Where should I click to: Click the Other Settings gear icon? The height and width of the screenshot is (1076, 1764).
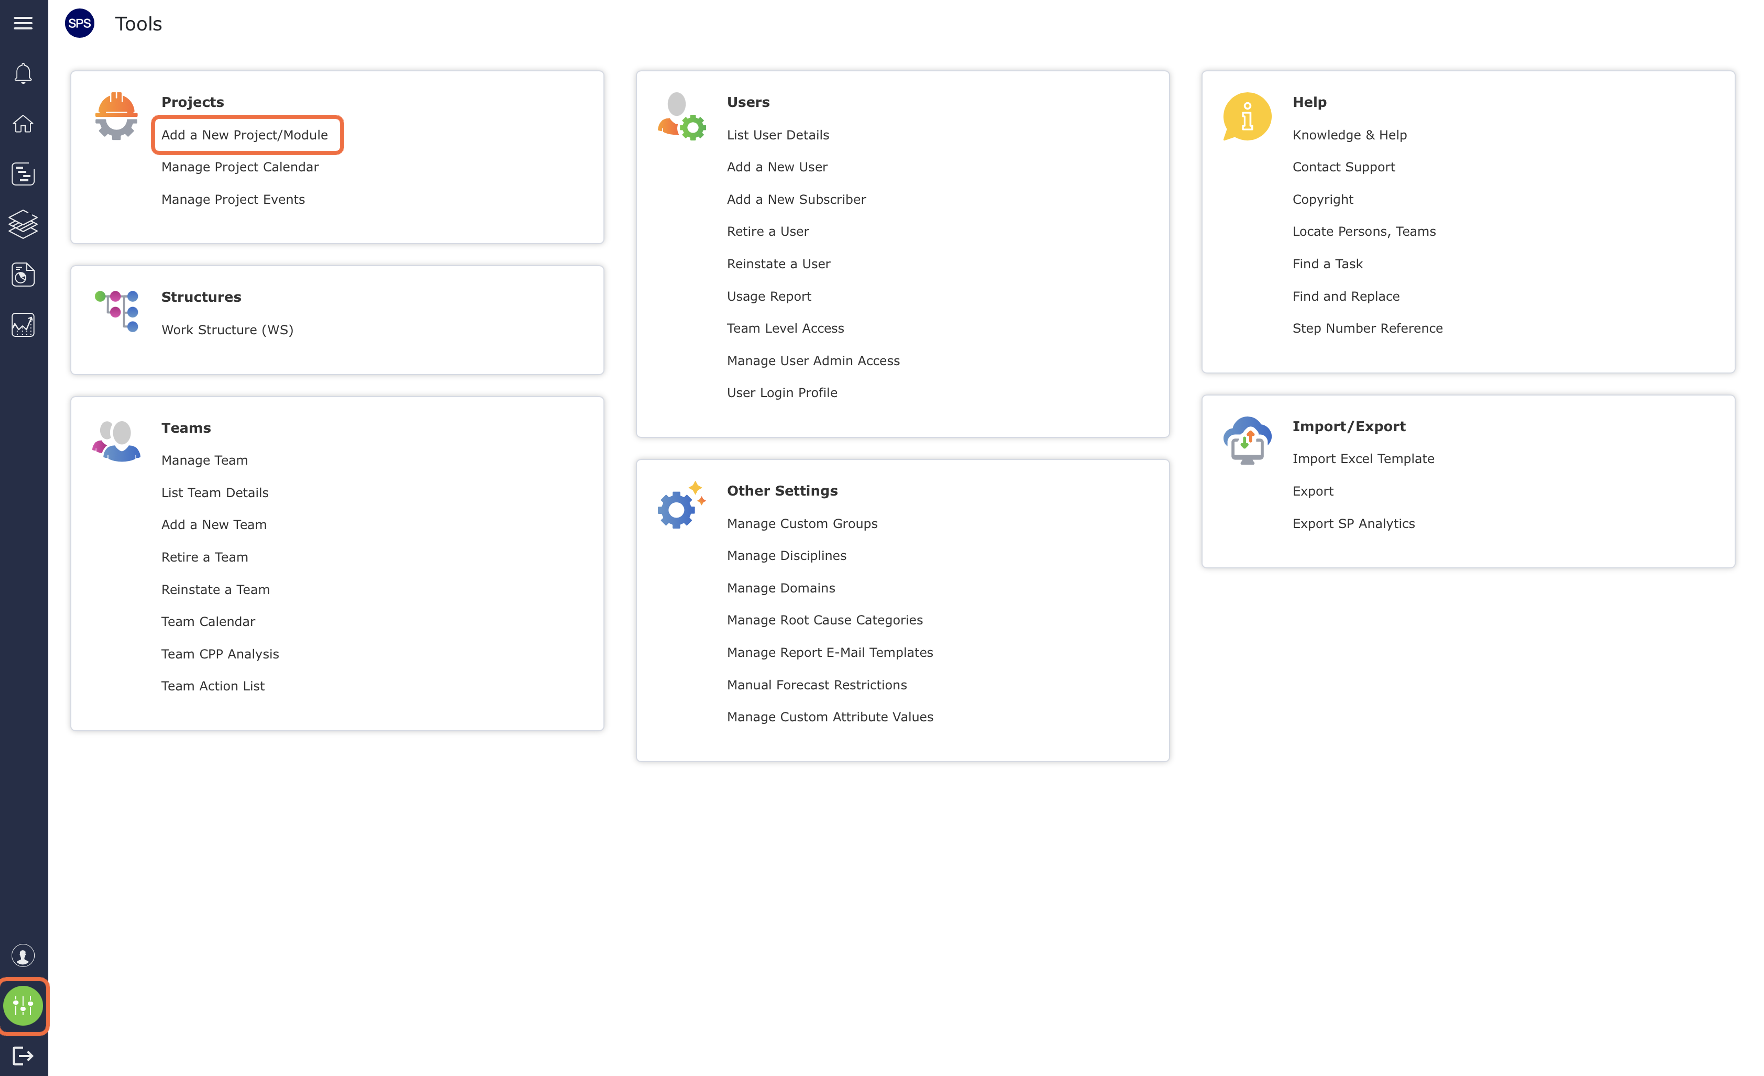[682, 505]
